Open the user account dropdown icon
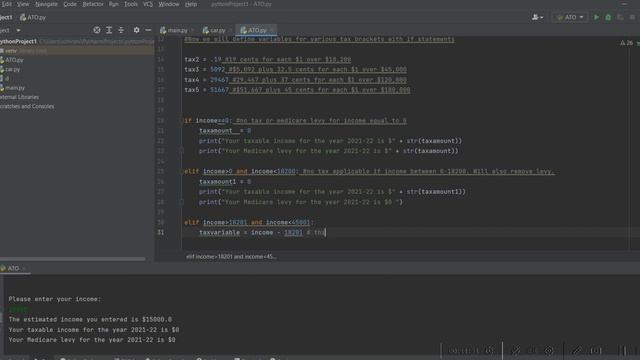The height and width of the screenshot is (360, 640). (x=537, y=18)
